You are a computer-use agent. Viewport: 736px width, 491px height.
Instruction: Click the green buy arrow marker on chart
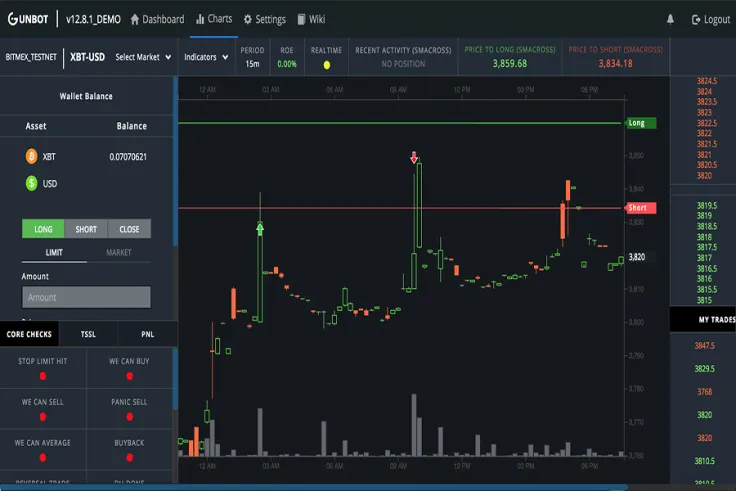coord(260,229)
